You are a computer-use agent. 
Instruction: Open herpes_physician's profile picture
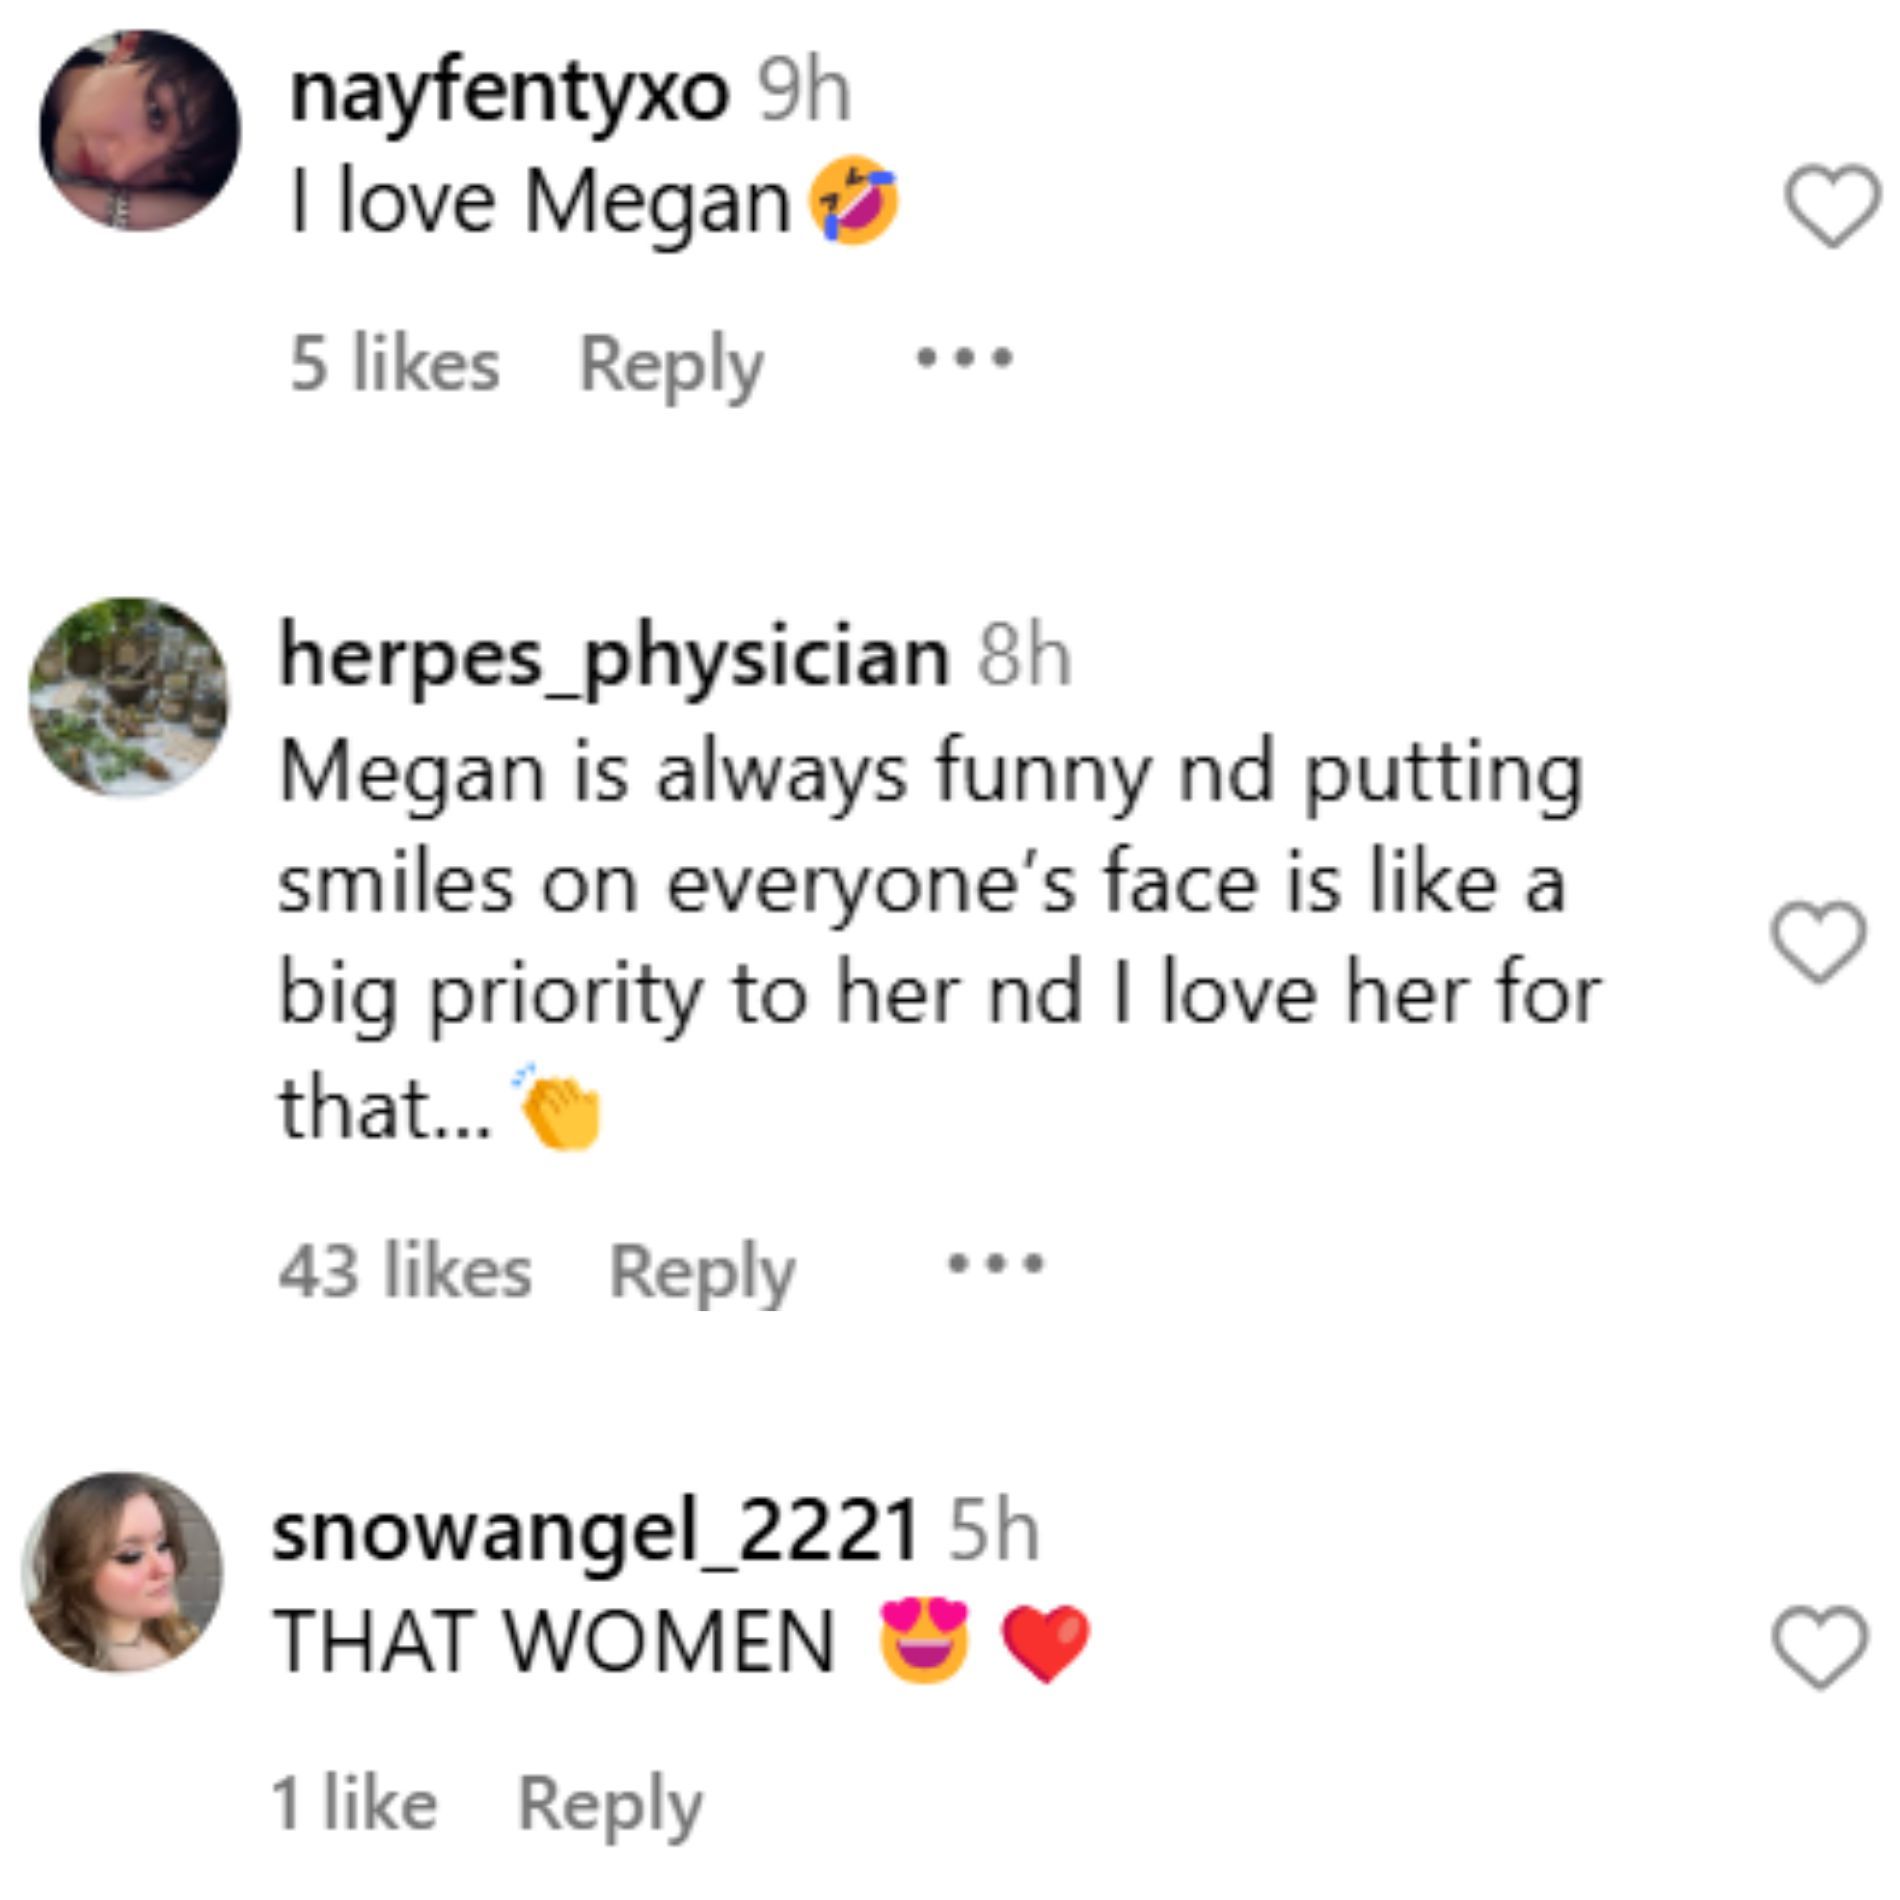(128, 697)
